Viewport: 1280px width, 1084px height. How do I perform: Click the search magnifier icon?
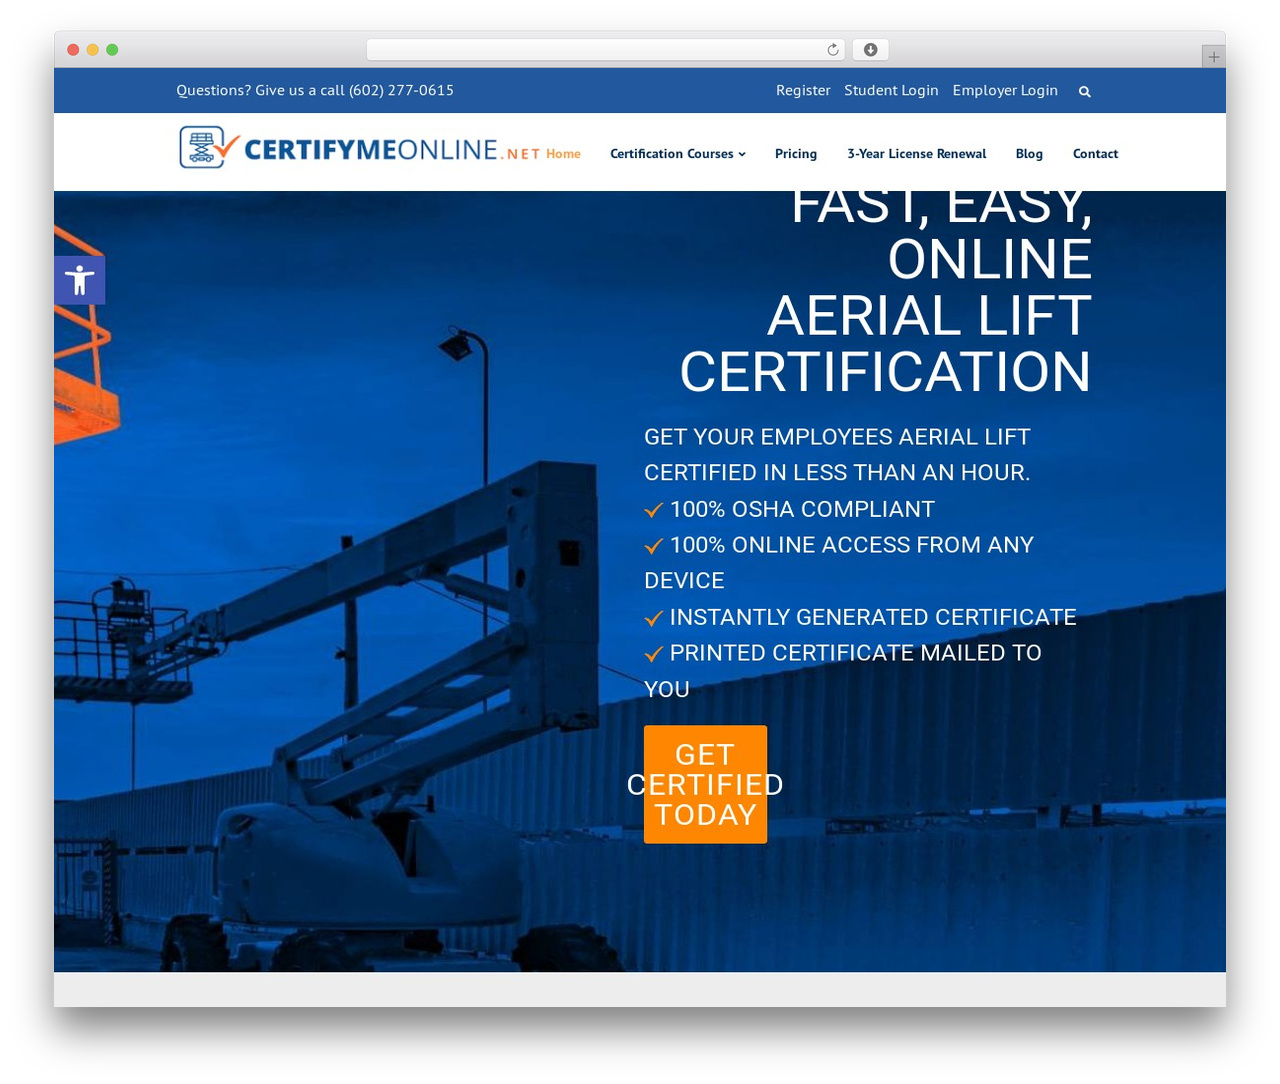[1085, 91]
